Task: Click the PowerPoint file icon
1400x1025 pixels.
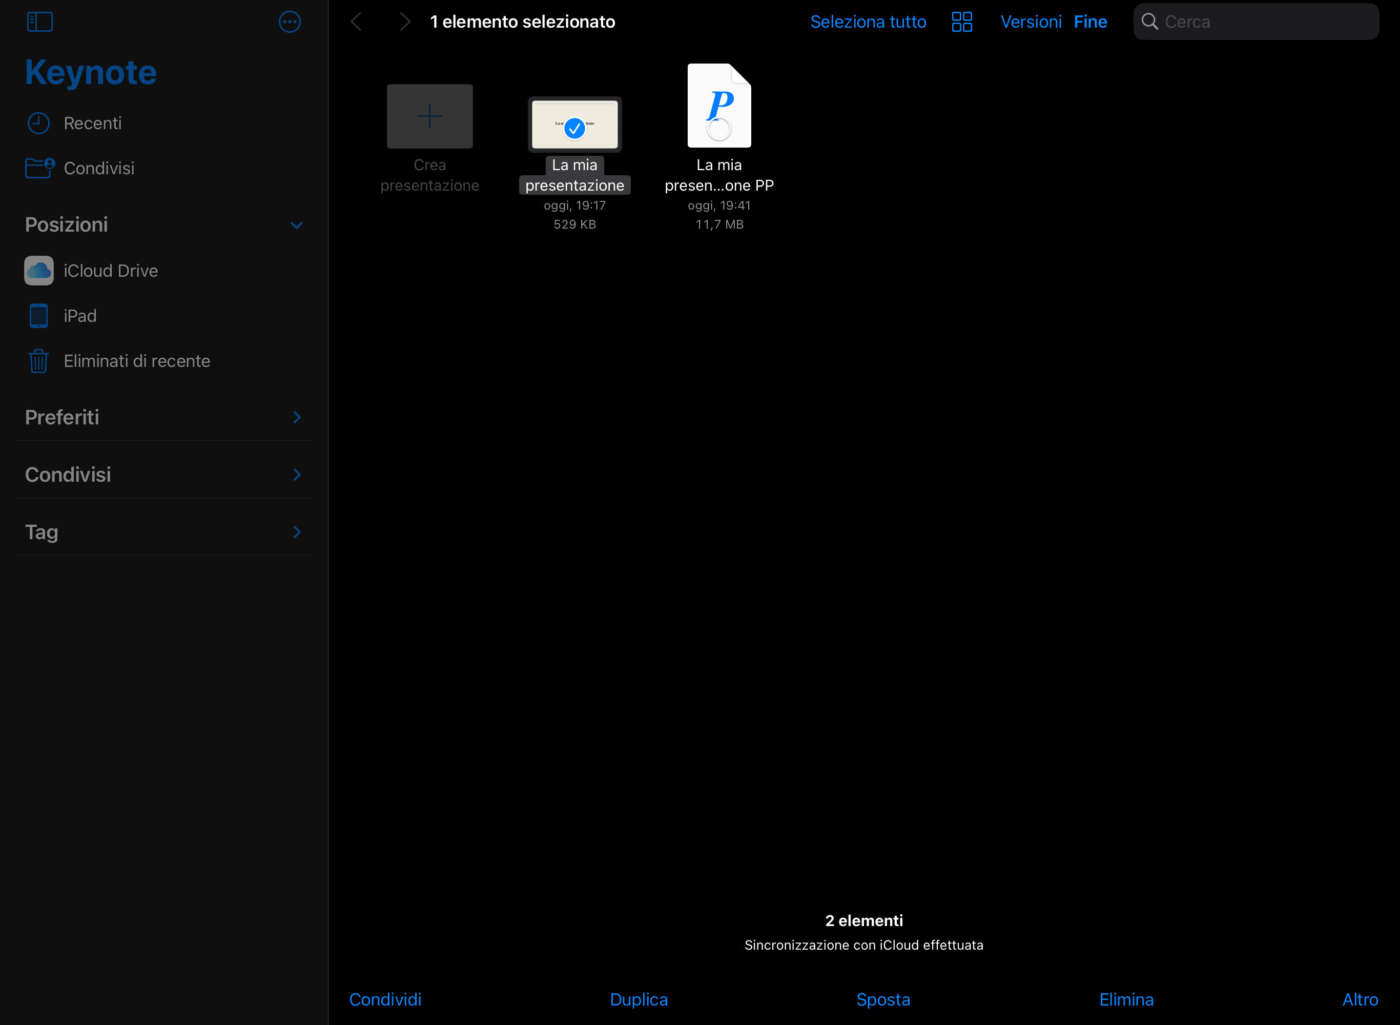Action: (x=719, y=105)
